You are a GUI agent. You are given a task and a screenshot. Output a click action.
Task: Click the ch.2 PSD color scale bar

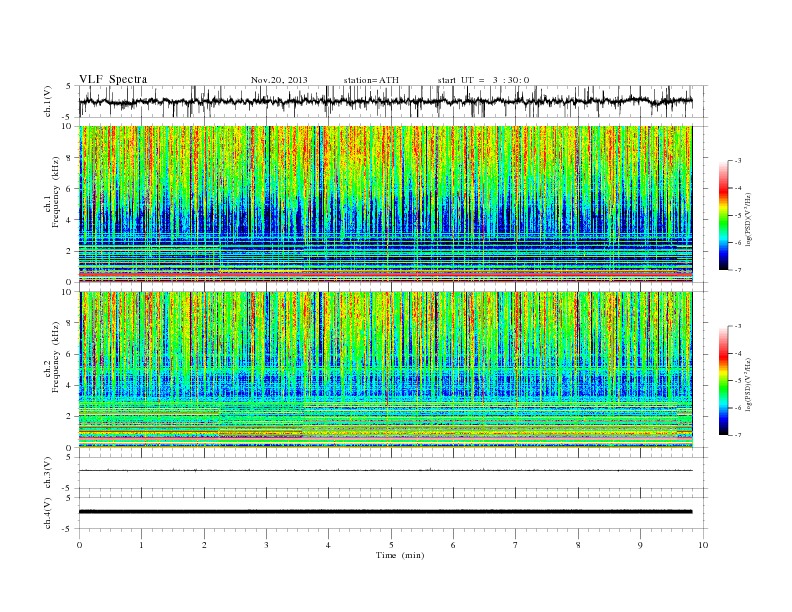pyautogui.click(x=724, y=381)
